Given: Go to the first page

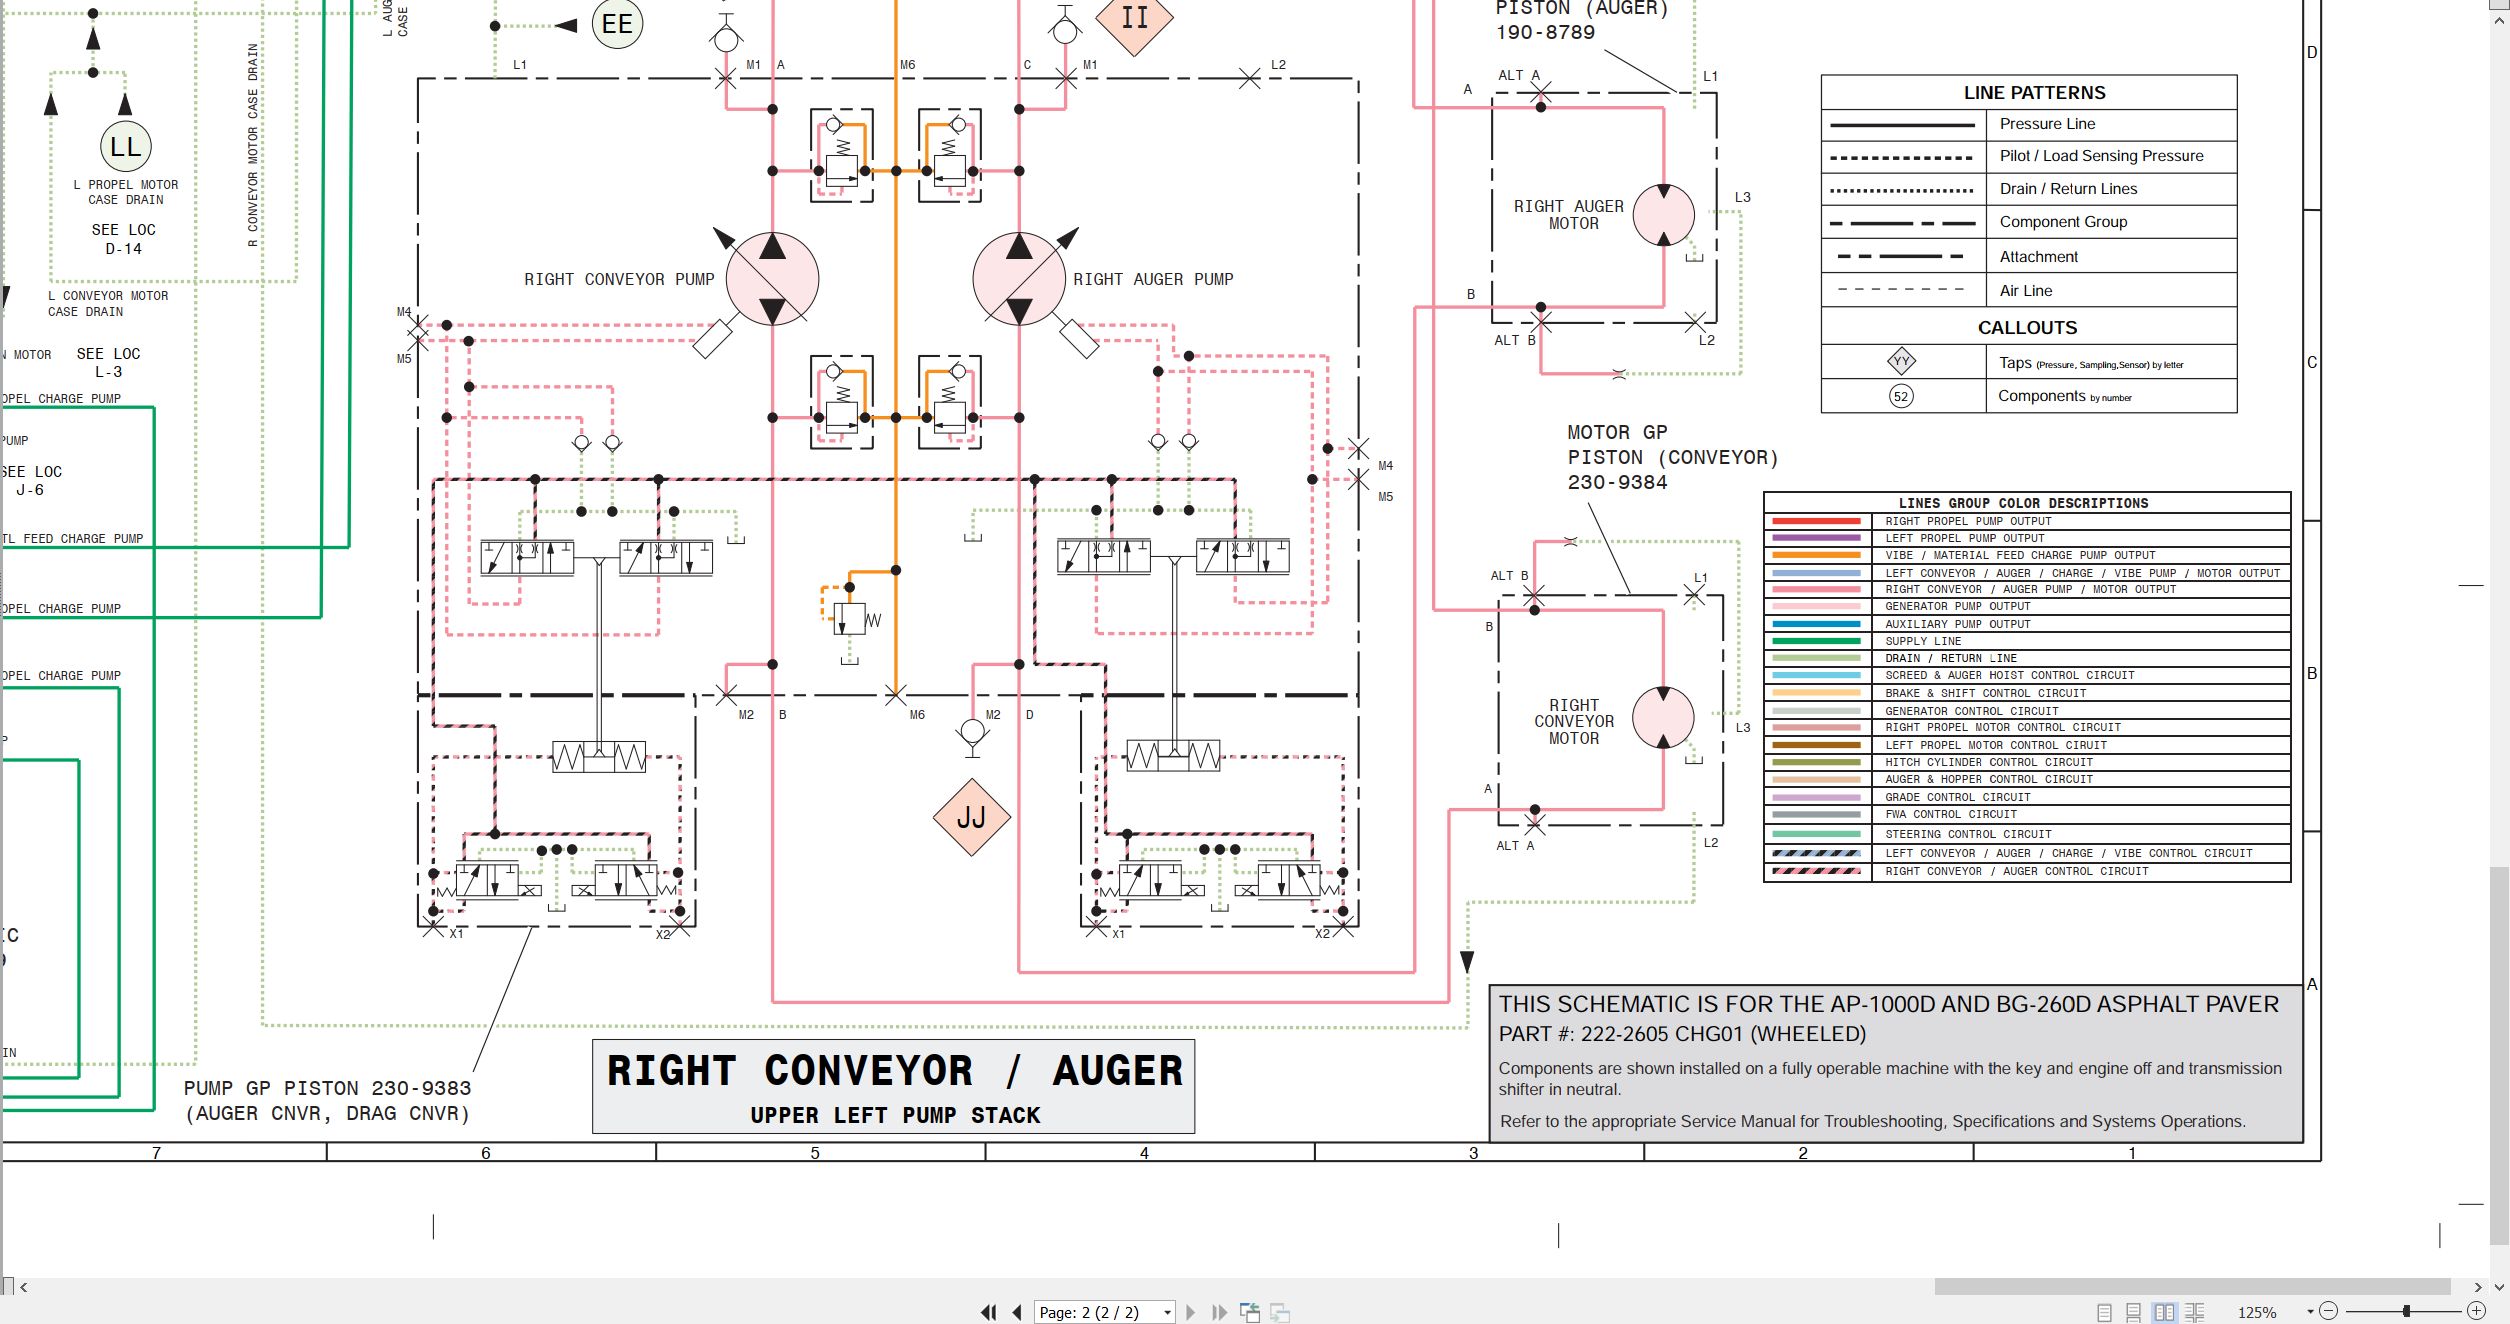Looking at the screenshot, I should (988, 1312).
